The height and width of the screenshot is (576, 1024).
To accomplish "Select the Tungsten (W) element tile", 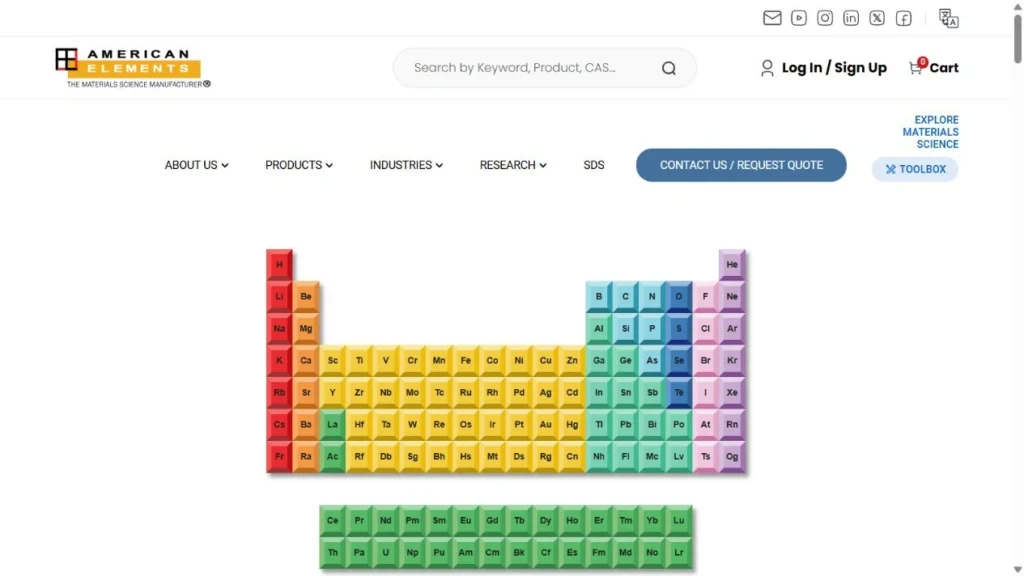I will (412, 424).
